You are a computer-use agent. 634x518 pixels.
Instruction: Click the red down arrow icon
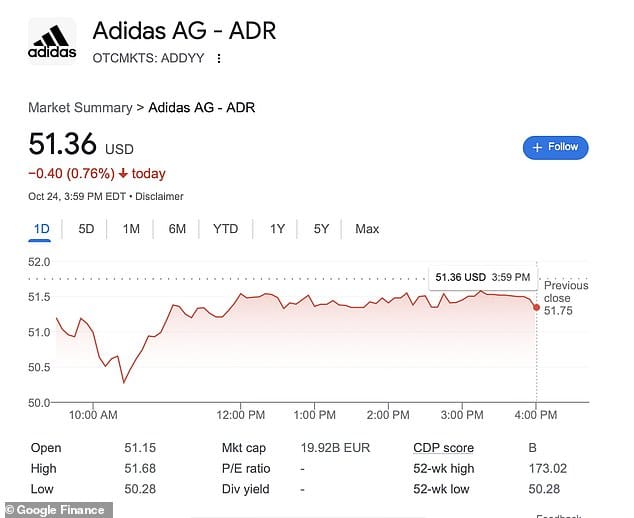(123, 174)
